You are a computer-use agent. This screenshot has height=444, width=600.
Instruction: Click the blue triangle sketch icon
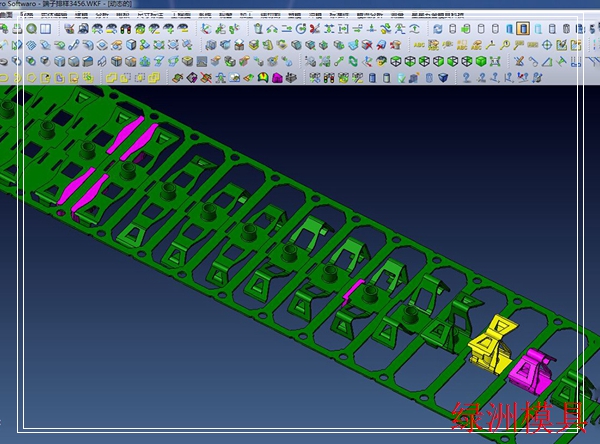547,61
